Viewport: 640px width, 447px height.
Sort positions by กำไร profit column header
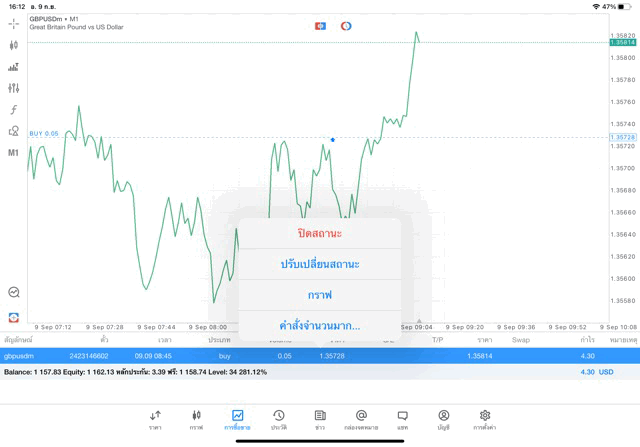pyautogui.click(x=587, y=340)
